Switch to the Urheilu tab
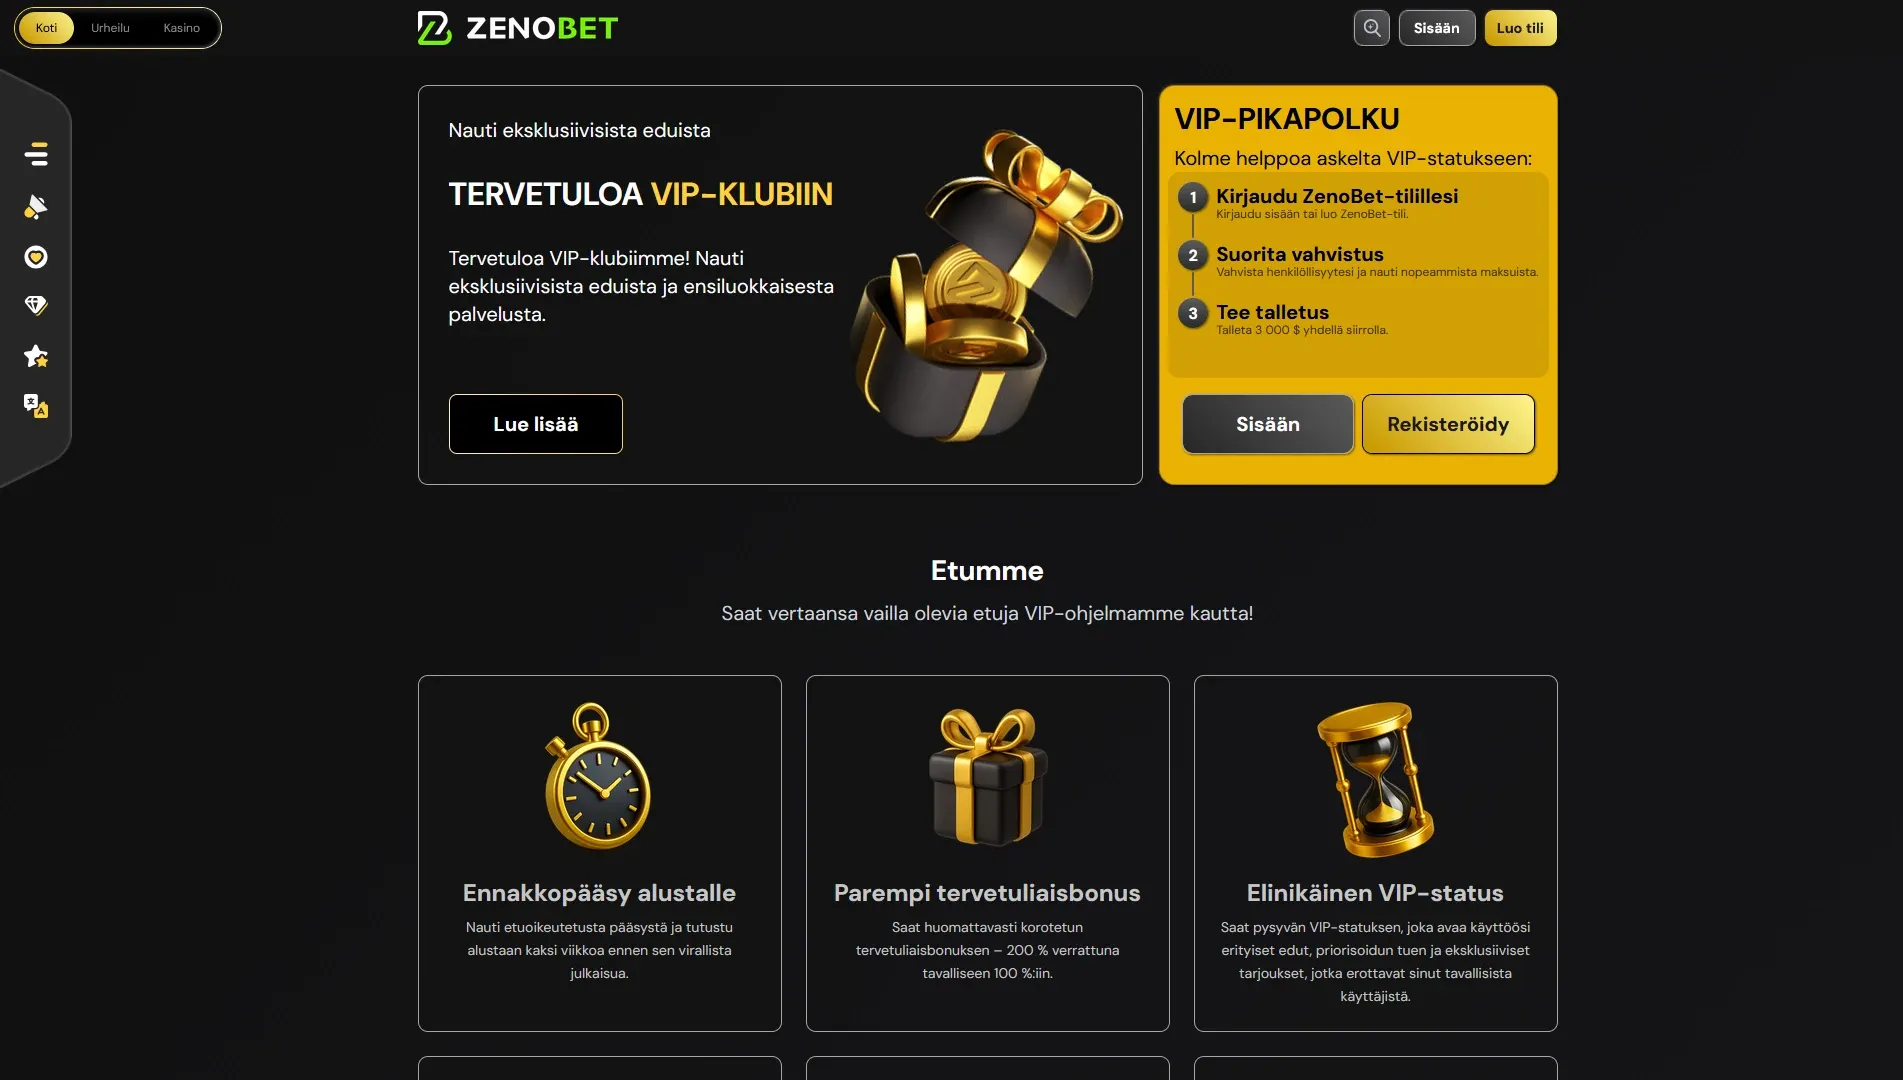 tap(110, 28)
